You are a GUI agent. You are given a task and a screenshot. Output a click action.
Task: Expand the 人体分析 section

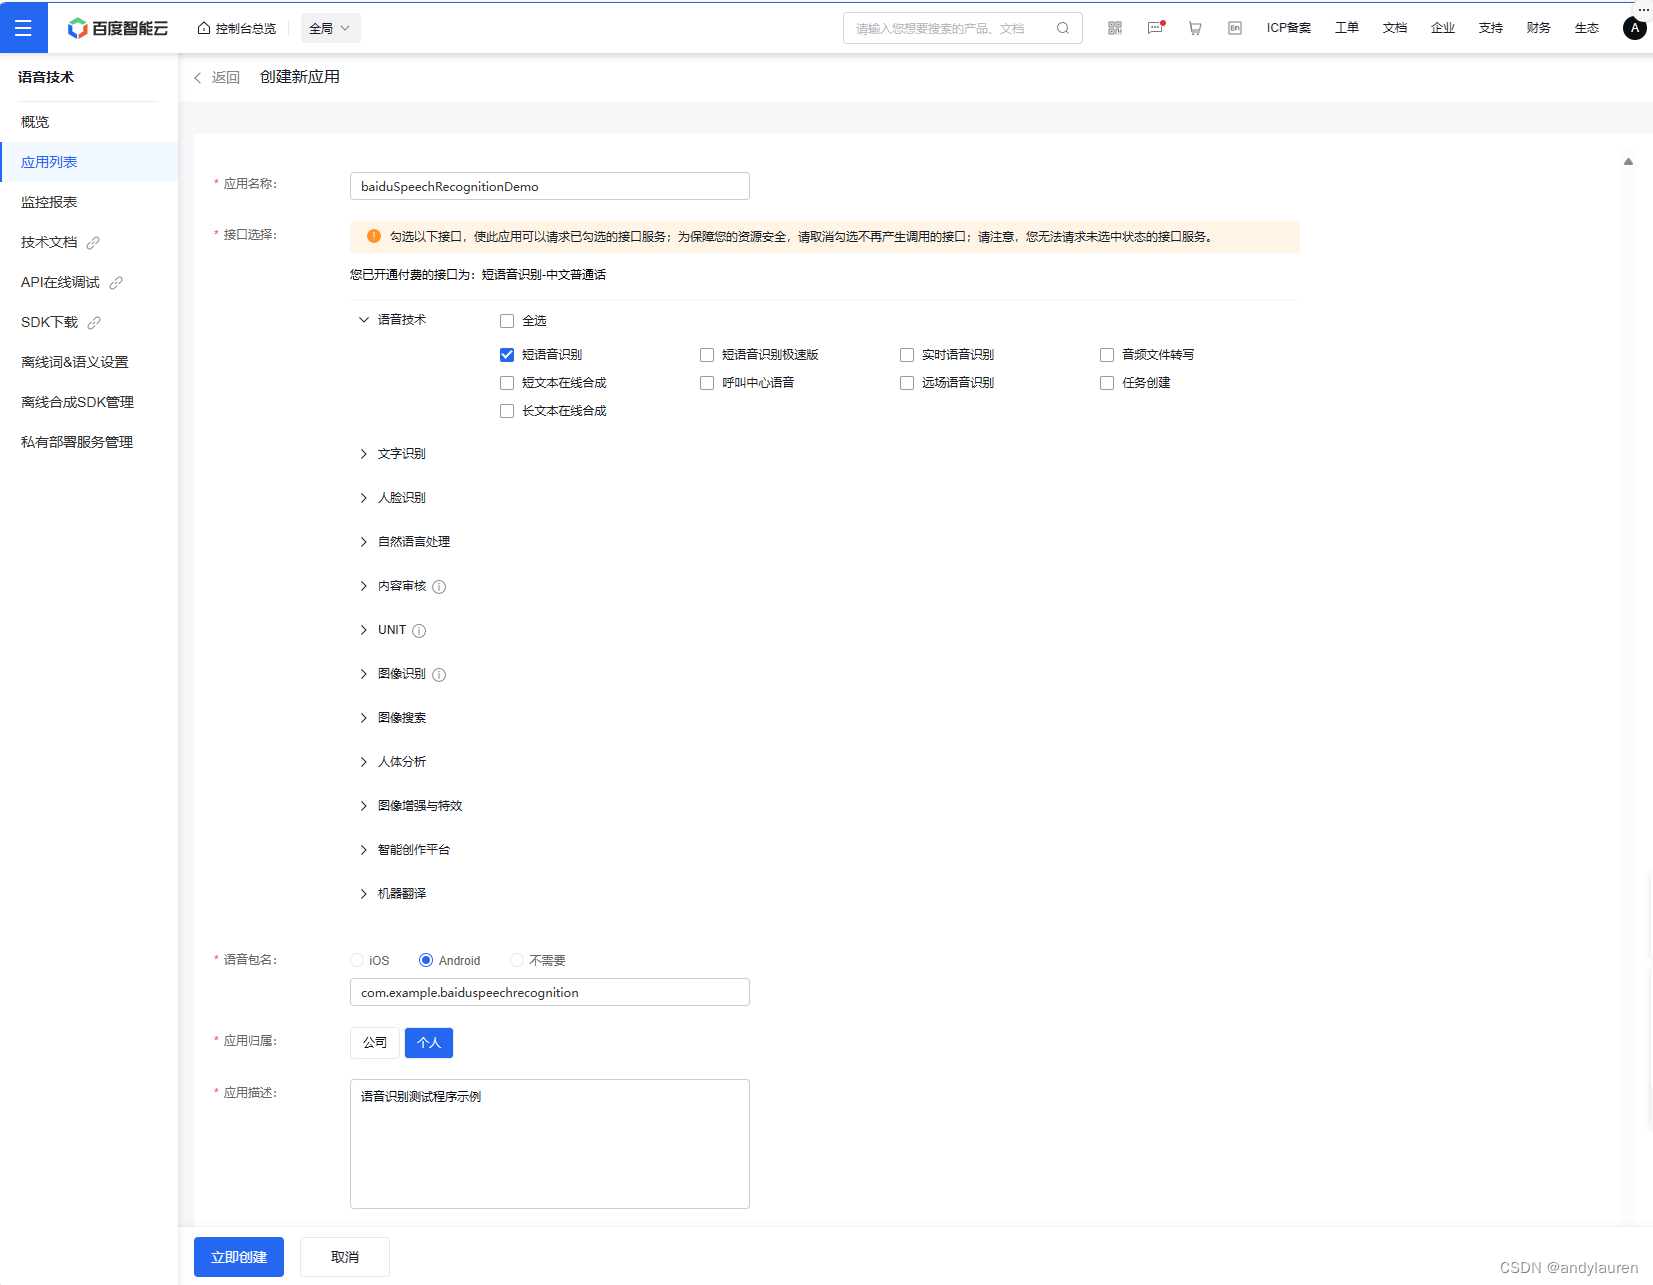pos(364,762)
